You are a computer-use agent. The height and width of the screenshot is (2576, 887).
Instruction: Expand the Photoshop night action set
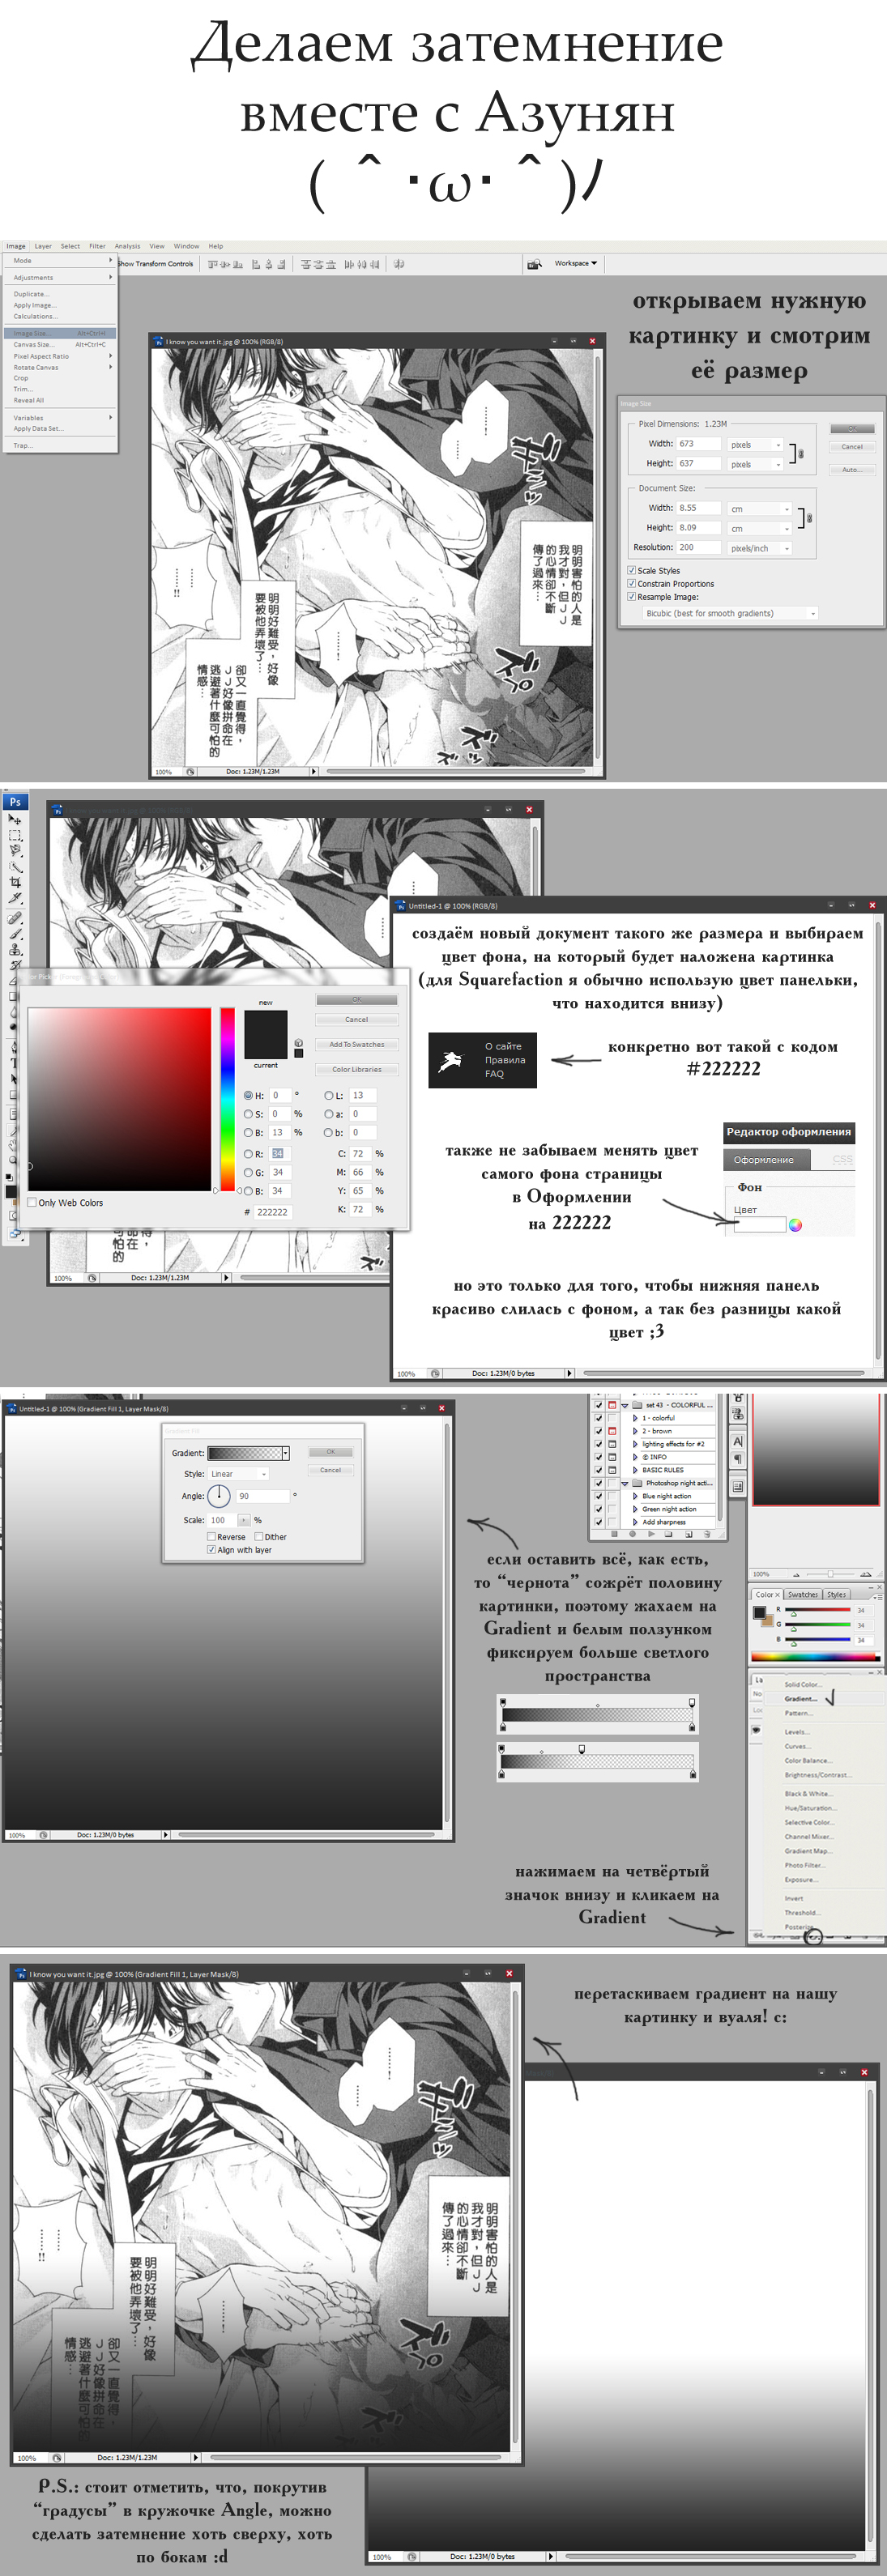(x=625, y=1483)
